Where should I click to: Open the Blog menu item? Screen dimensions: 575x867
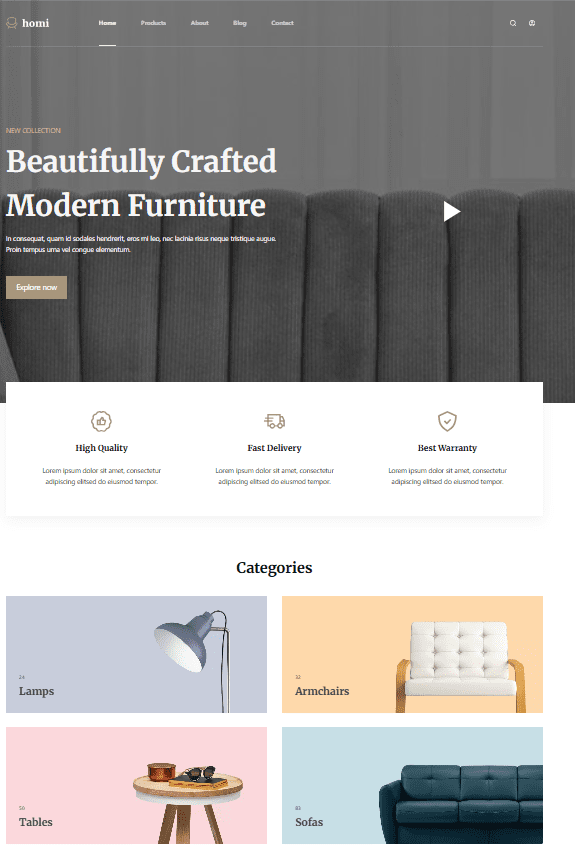click(x=239, y=23)
